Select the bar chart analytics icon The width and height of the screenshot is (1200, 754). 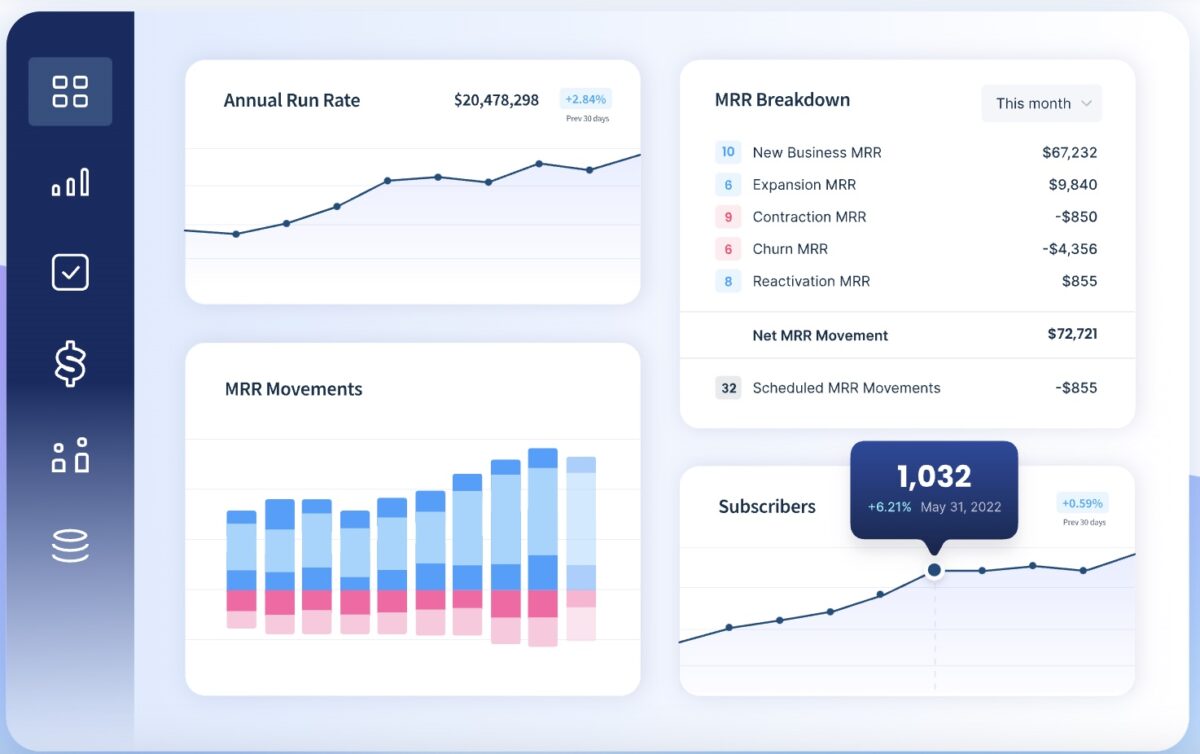[70, 182]
